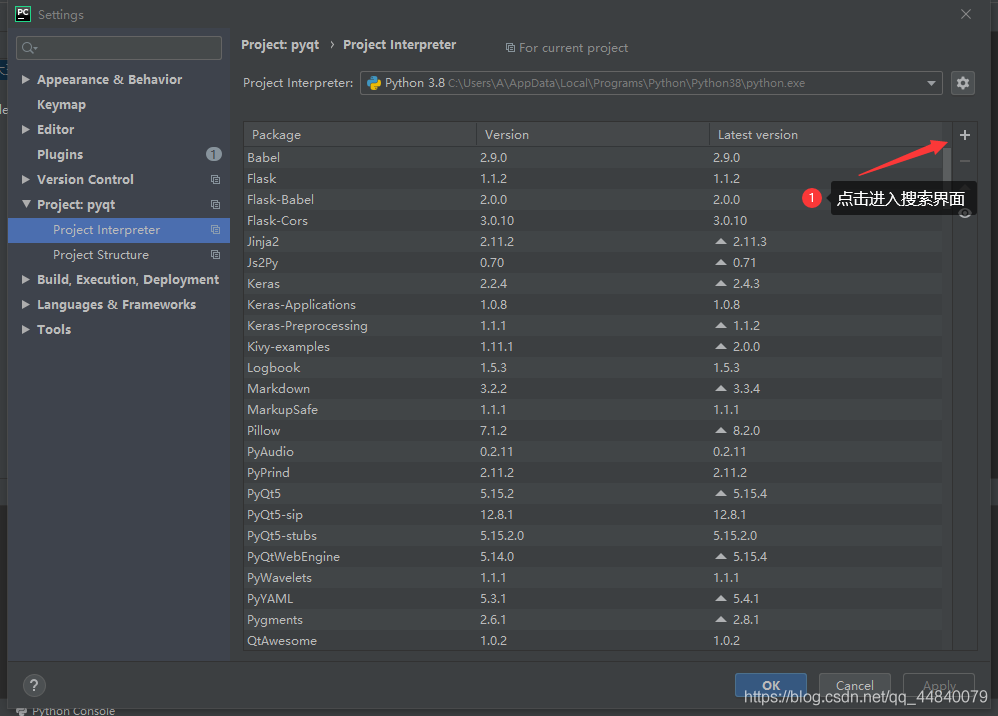Expand the Appearance & Behavior section
Screen dimensions: 998x716
point(26,79)
